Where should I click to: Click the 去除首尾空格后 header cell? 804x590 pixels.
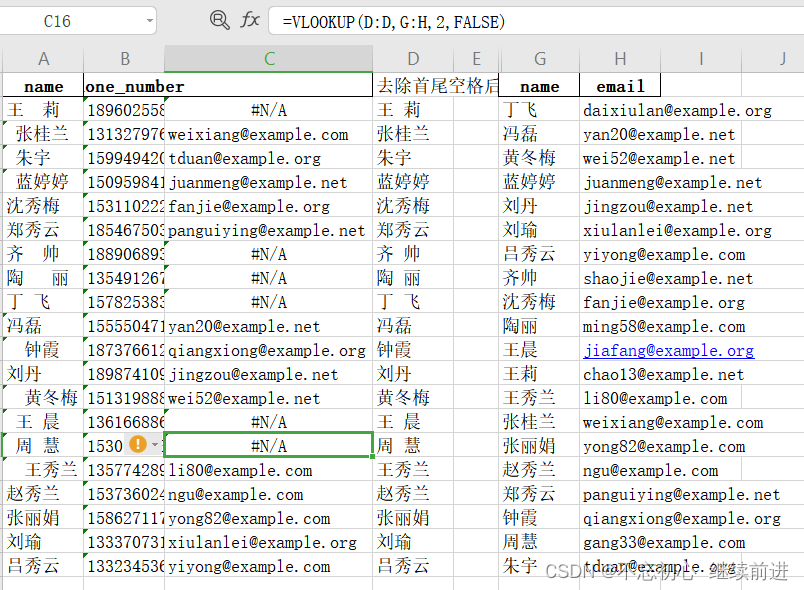coord(436,86)
